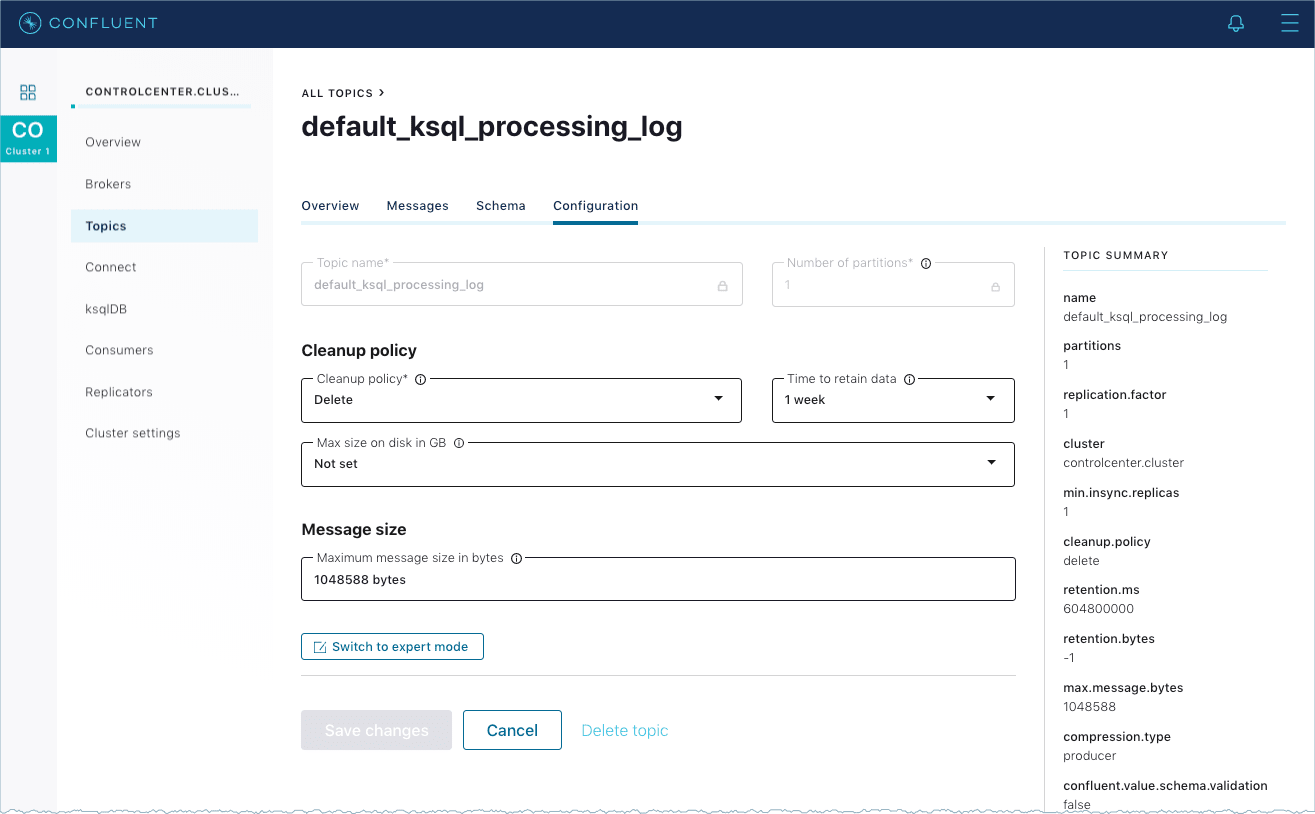1315x814 pixels.
Task: Click the Confluent logo icon
Action: point(30,23)
